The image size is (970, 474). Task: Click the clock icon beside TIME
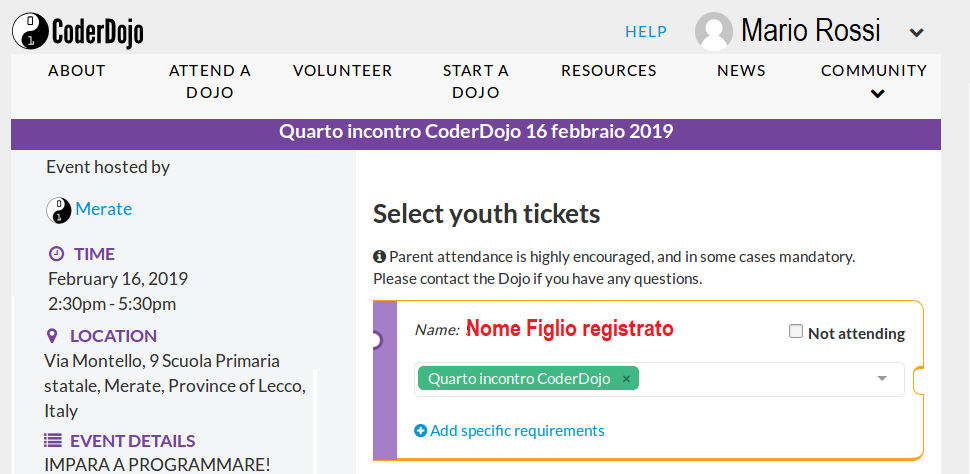pyautogui.click(x=56, y=254)
